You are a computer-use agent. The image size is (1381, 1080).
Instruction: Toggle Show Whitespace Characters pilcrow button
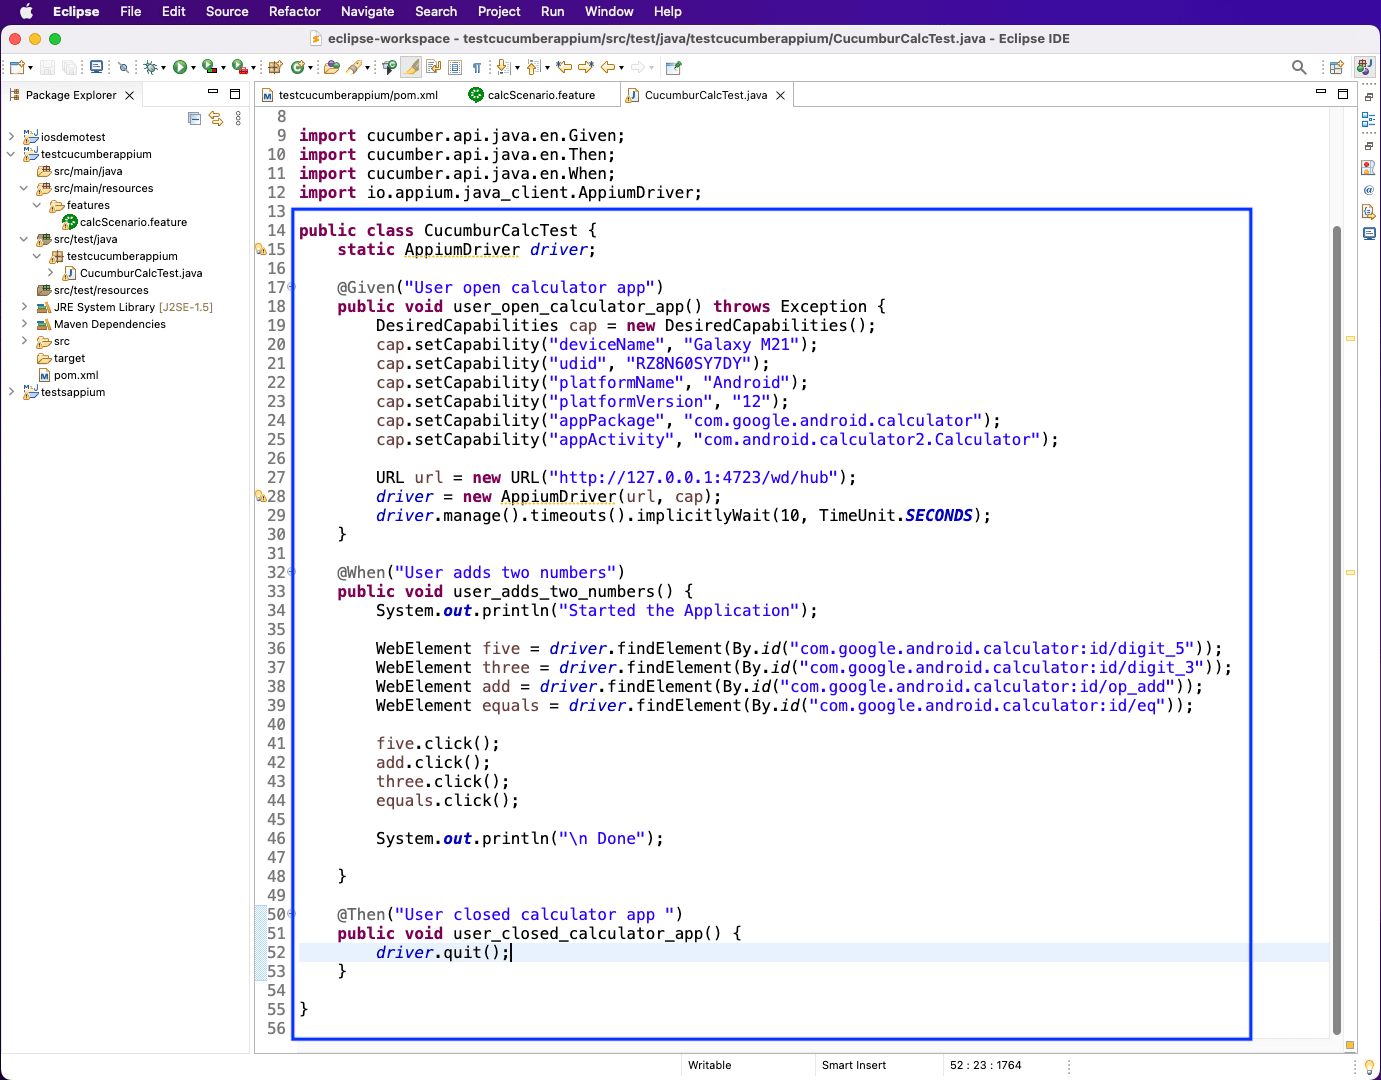(x=477, y=67)
